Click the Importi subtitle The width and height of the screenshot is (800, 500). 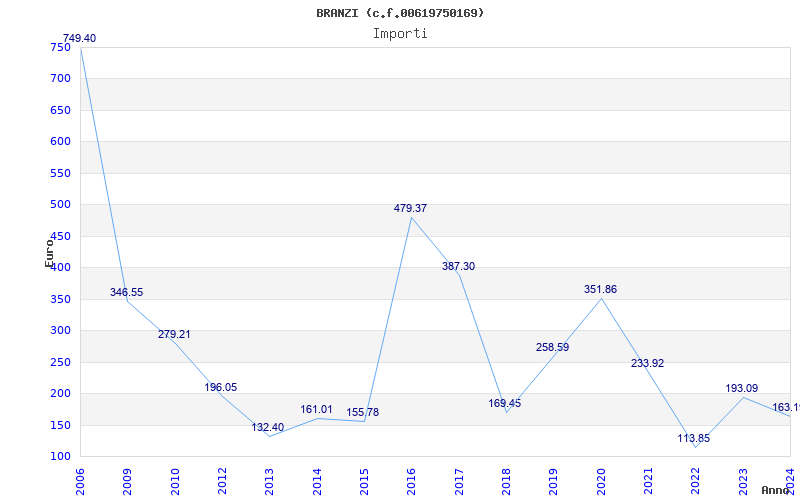point(400,34)
